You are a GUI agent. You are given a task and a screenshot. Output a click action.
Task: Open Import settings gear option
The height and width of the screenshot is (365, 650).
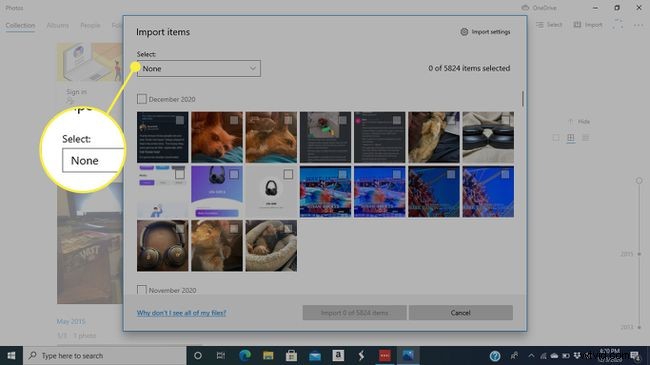coord(485,32)
